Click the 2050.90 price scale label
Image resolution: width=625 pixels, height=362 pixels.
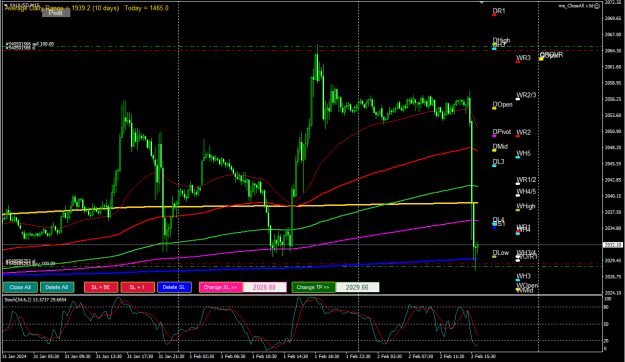tap(613, 131)
